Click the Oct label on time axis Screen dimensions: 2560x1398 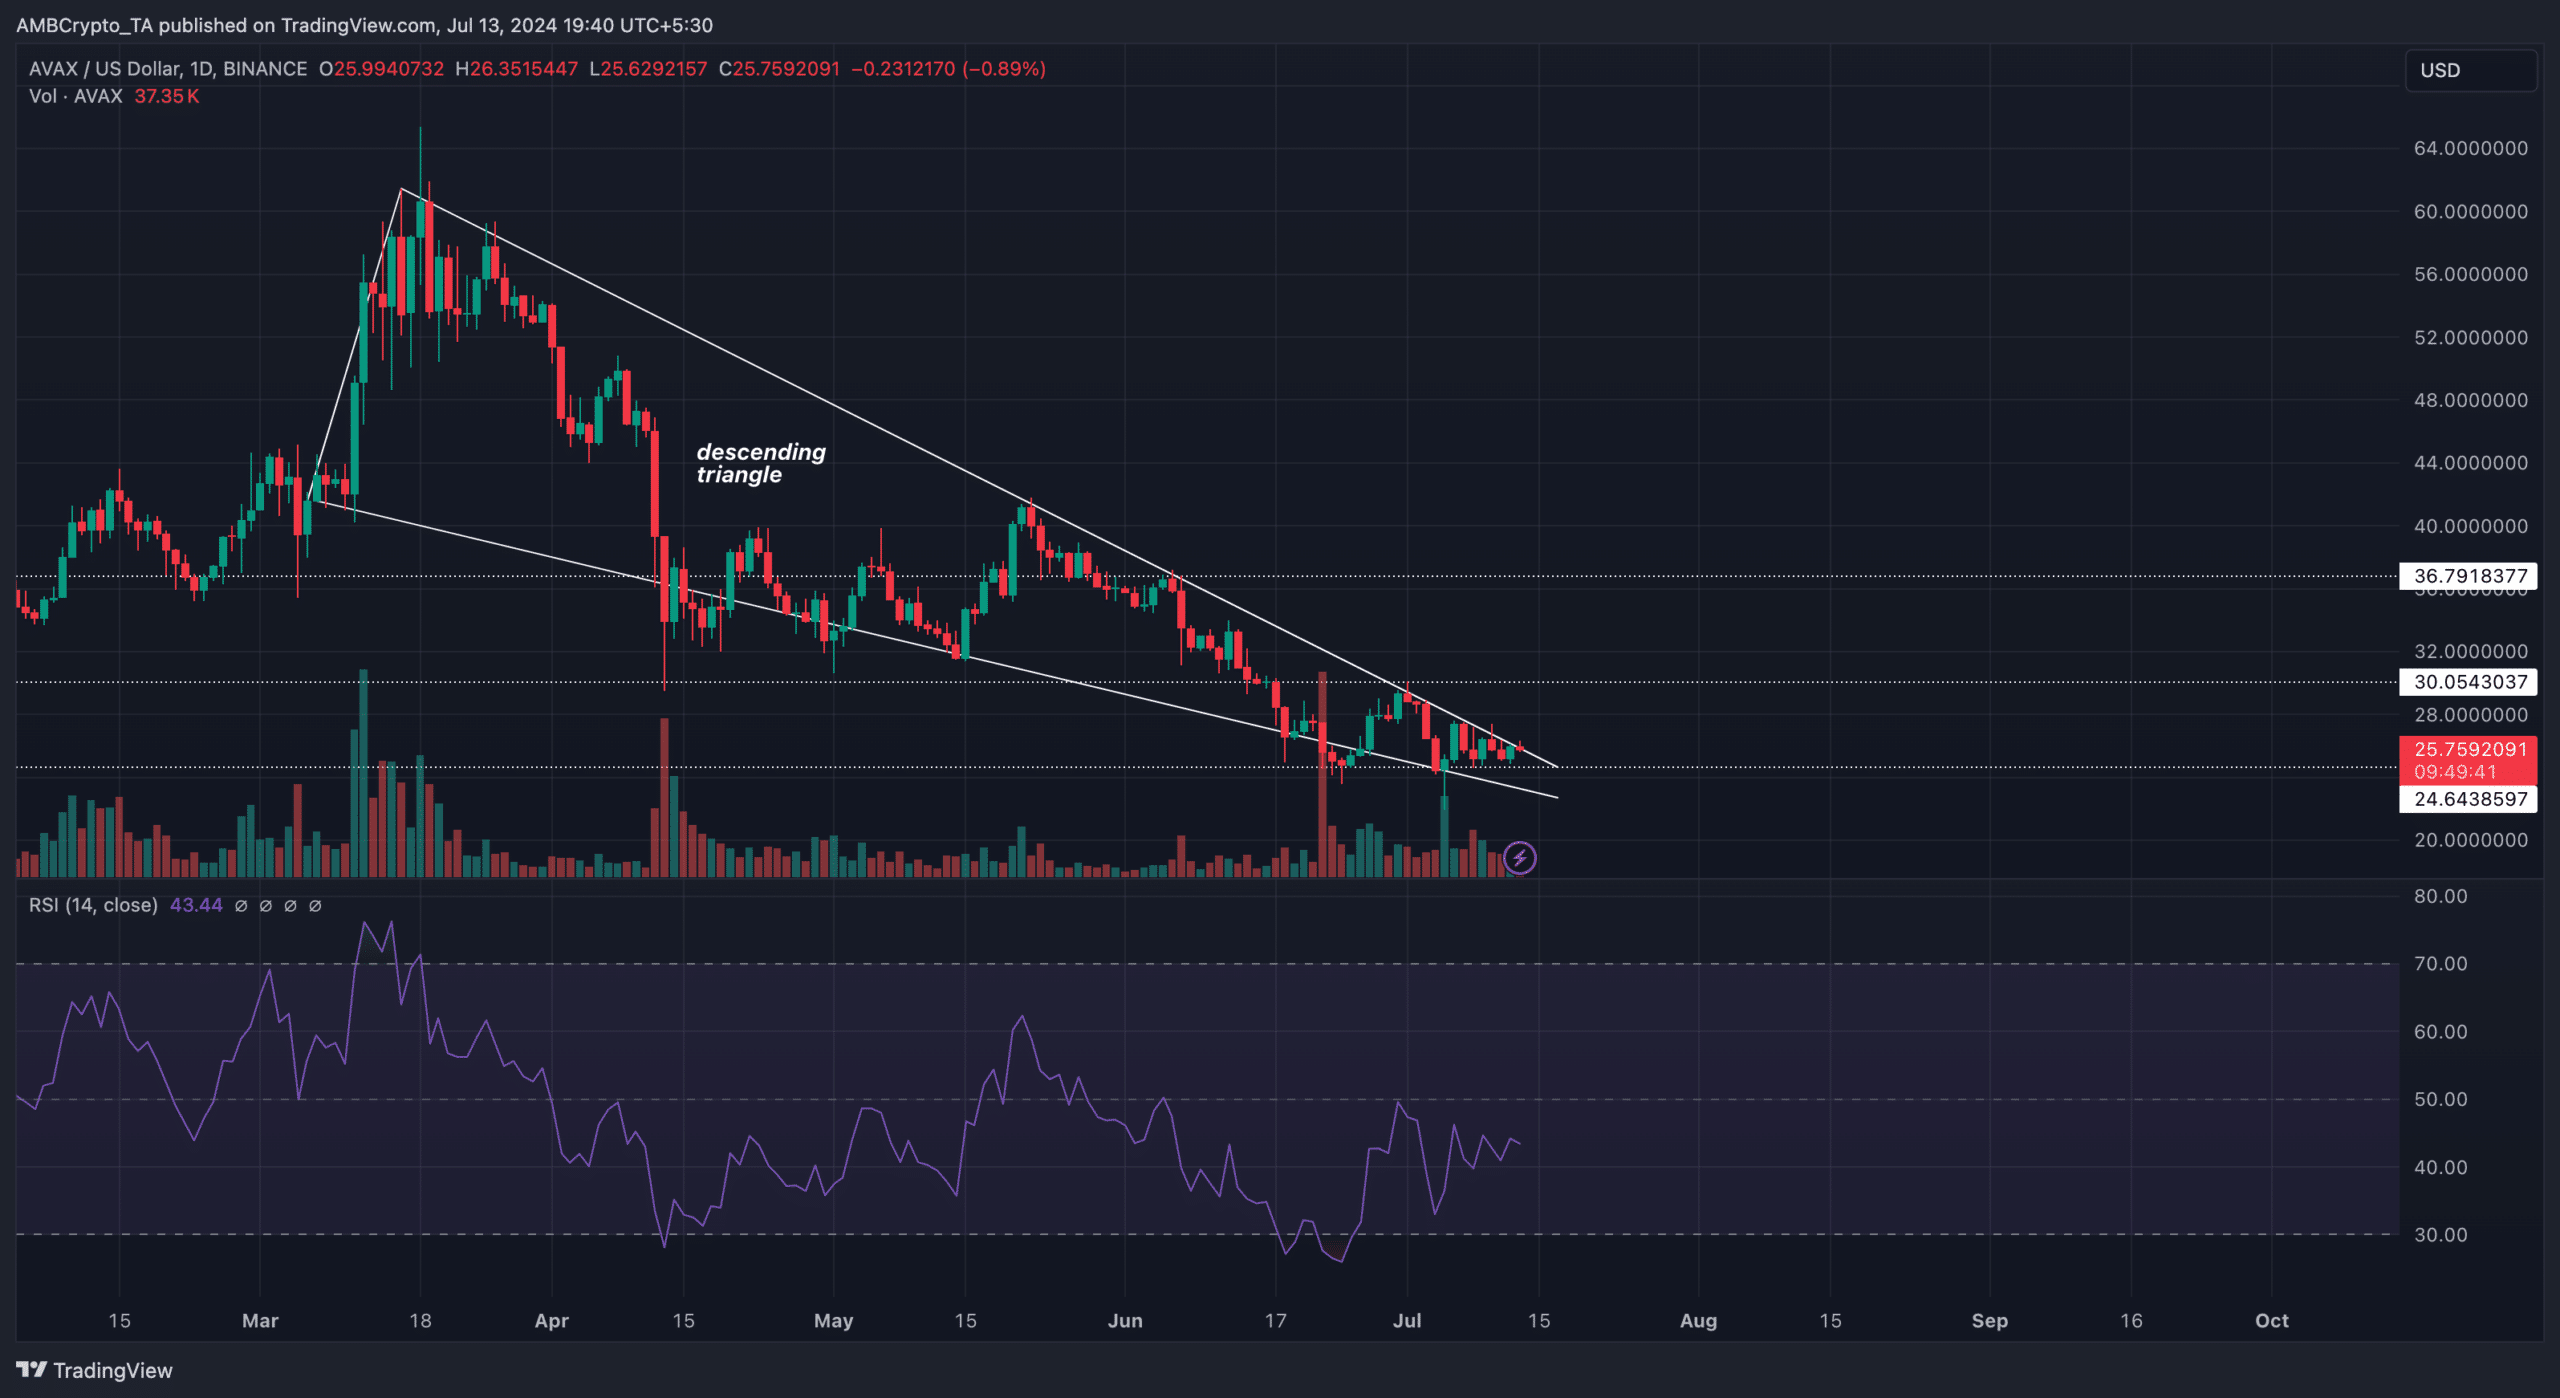(x=2272, y=1321)
